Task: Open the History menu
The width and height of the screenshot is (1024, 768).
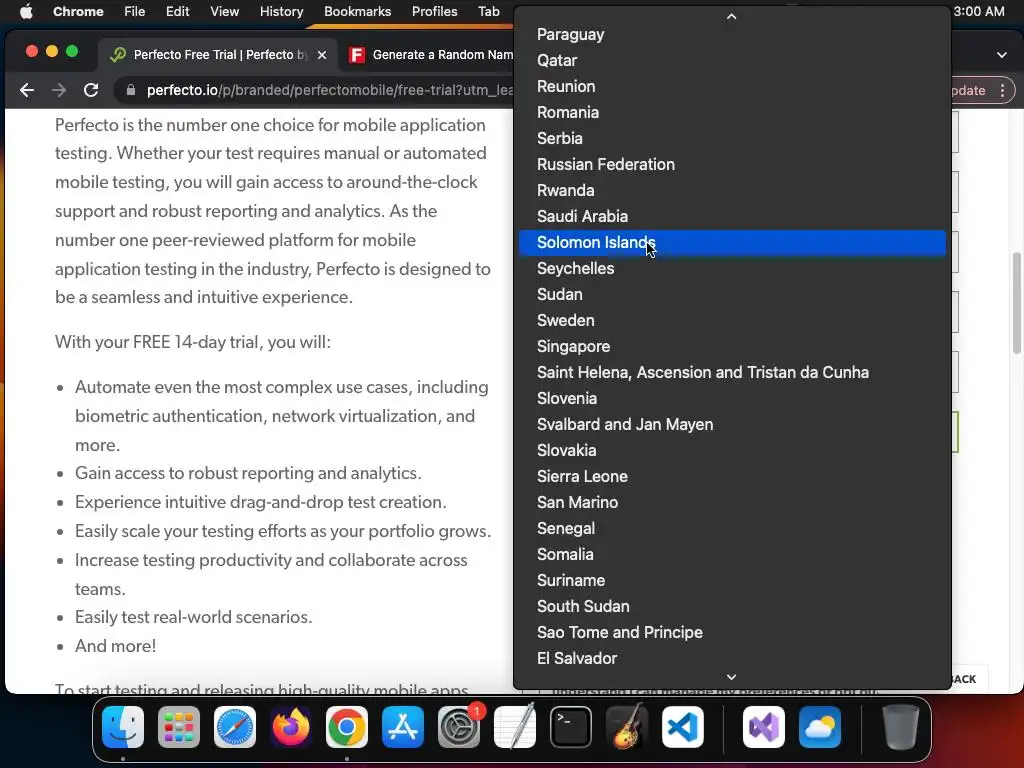Action: pyautogui.click(x=281, y=11)
